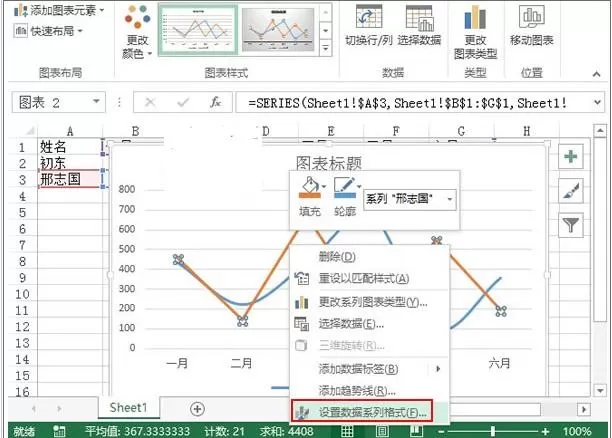Choose Format Data Series (设置数据系列格式)
Screen dimensions: 612x438
[362, 411]
